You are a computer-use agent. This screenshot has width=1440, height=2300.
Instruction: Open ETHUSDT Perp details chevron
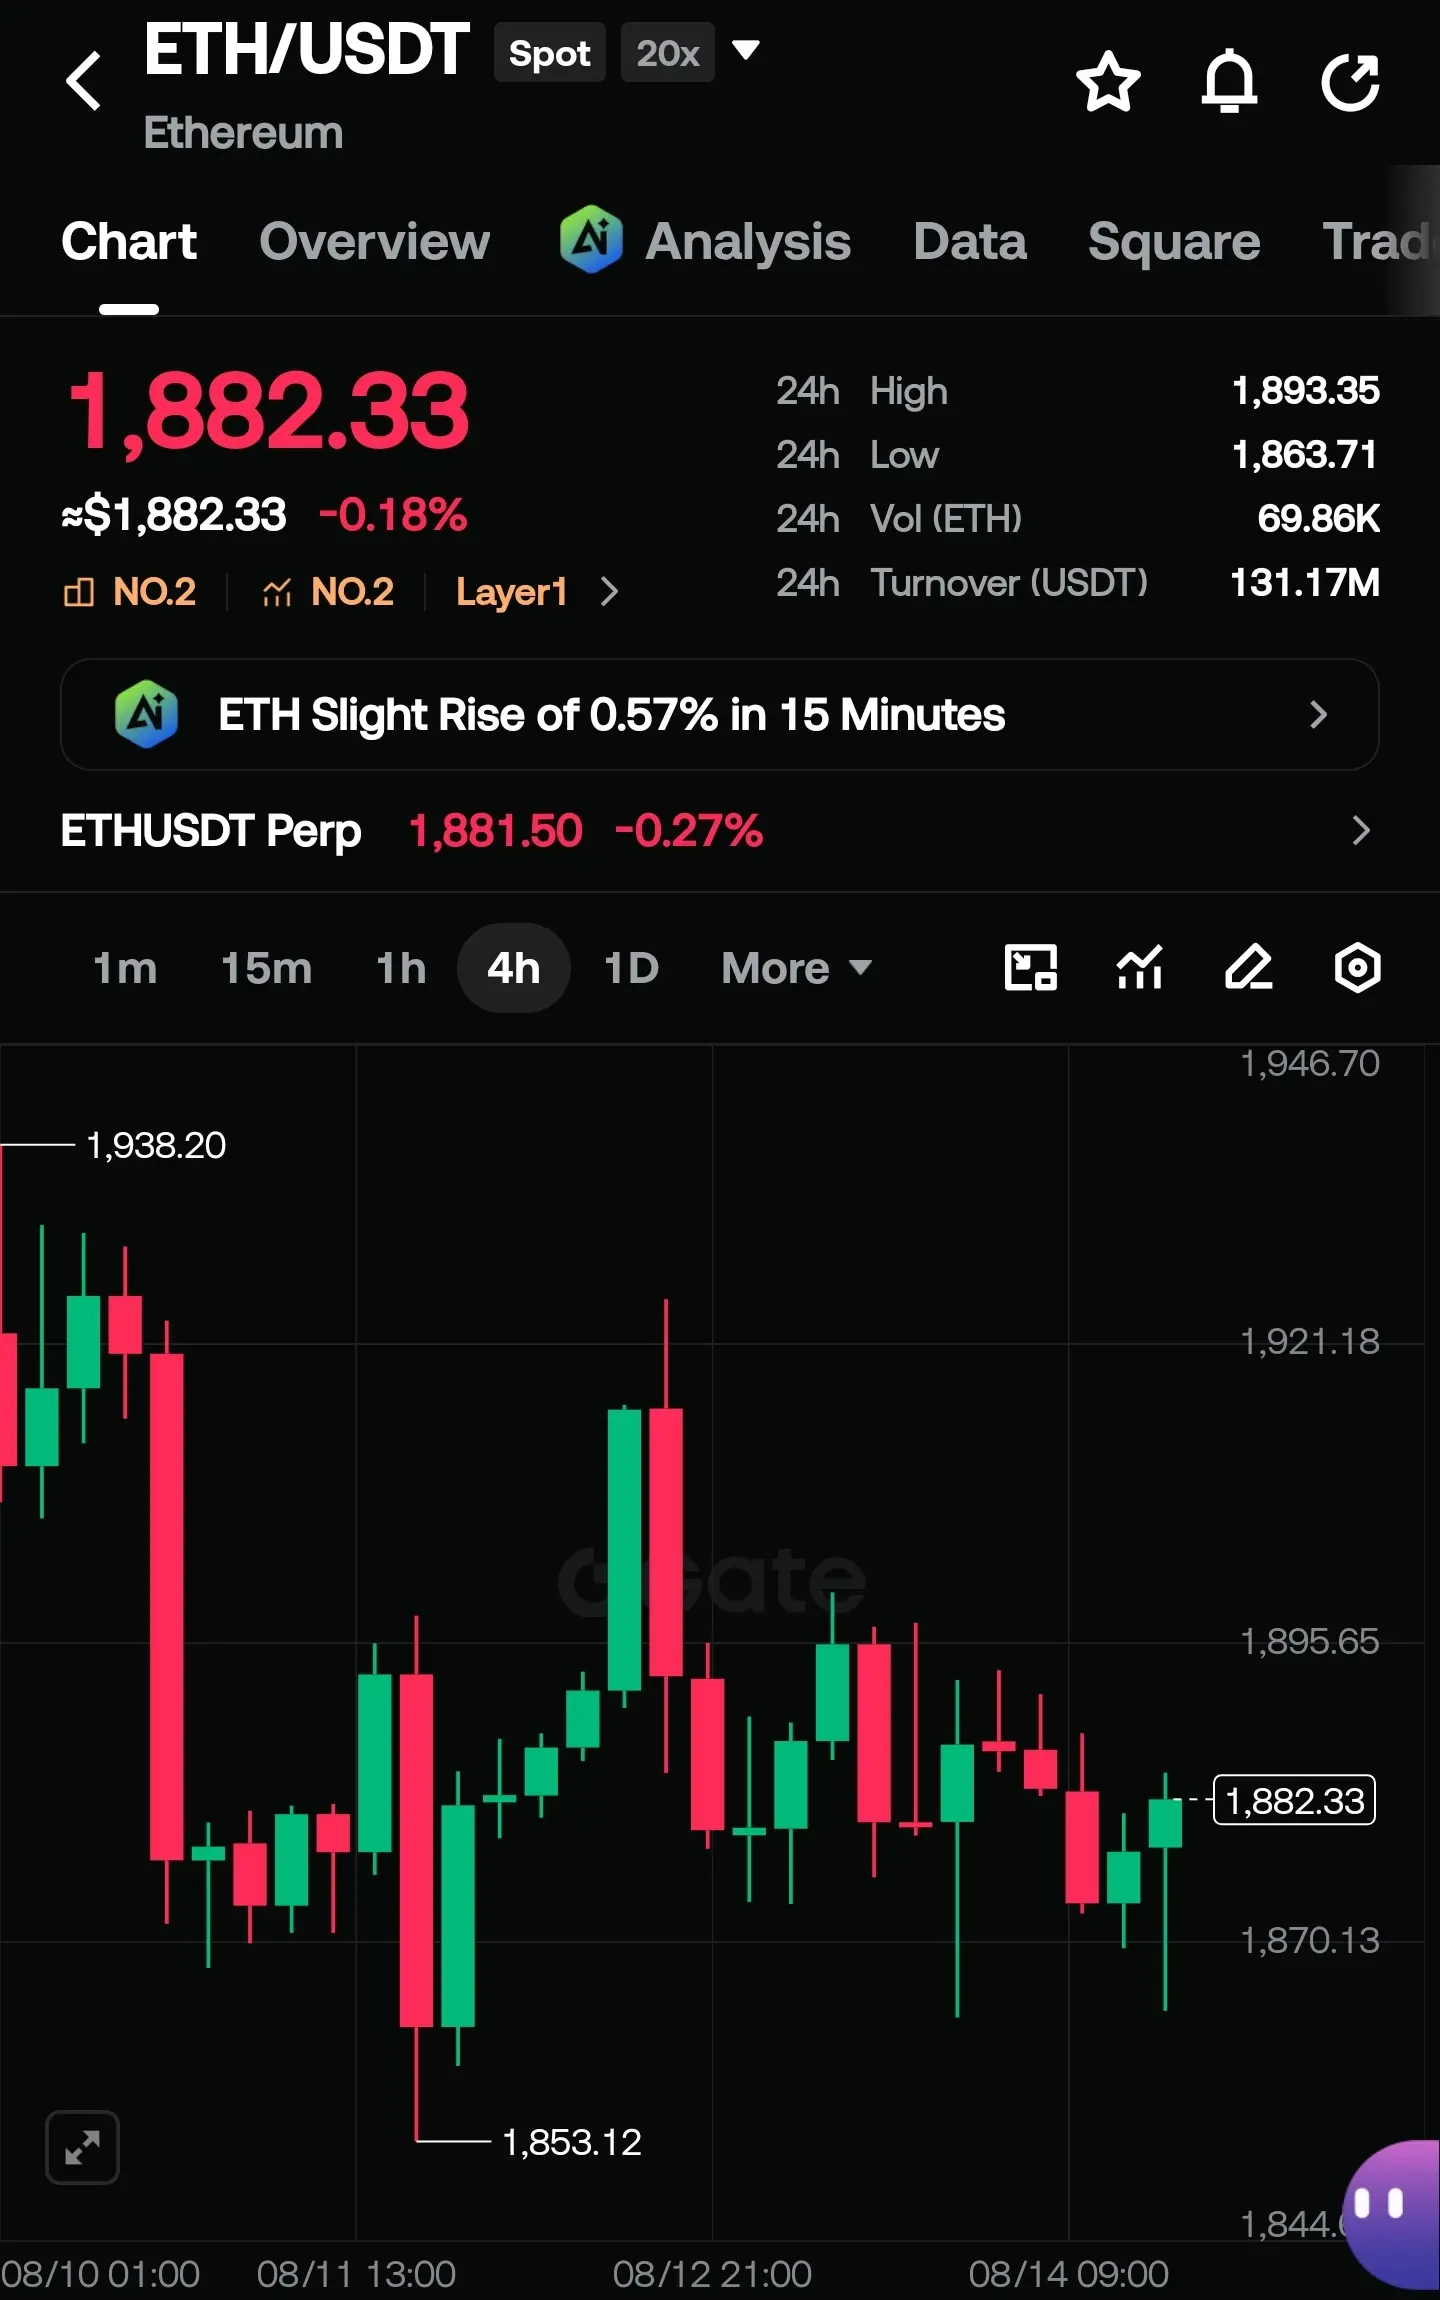[x=1360, y=830]
